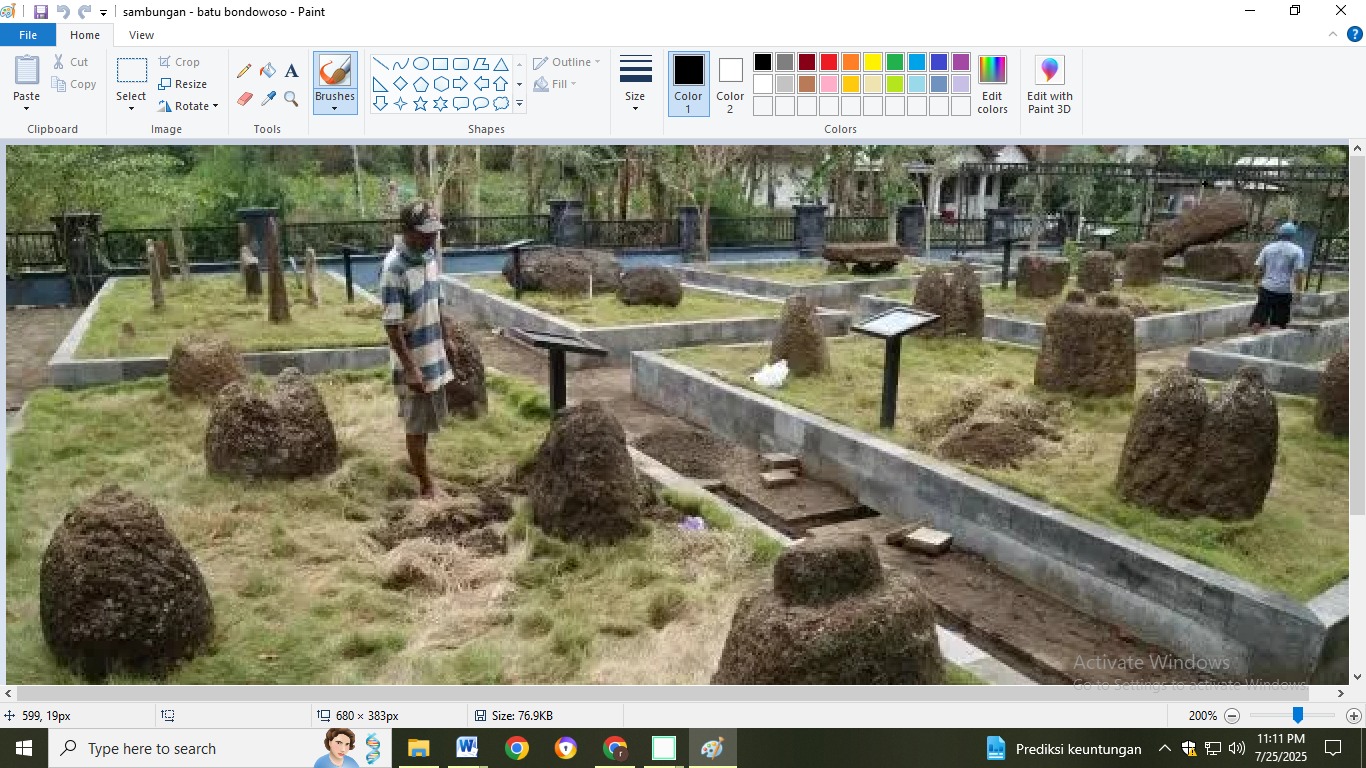Choose the Up arrow shape
This screenshot has height=768, width=1366.
point(501,84)
